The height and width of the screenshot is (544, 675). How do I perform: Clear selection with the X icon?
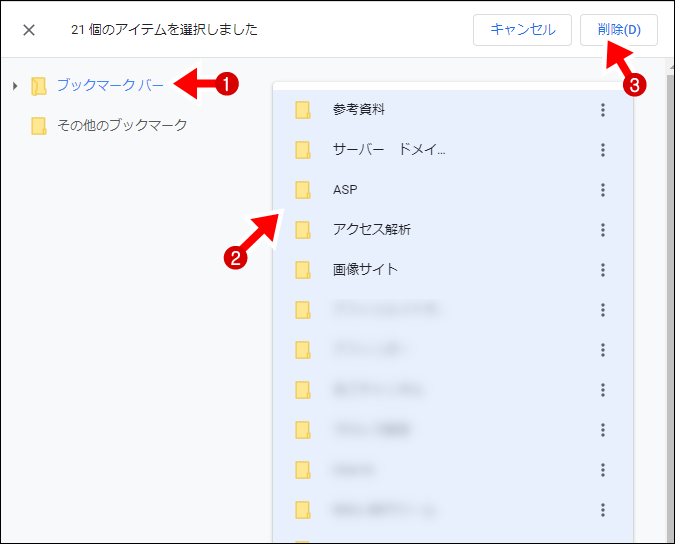(29, 30)
